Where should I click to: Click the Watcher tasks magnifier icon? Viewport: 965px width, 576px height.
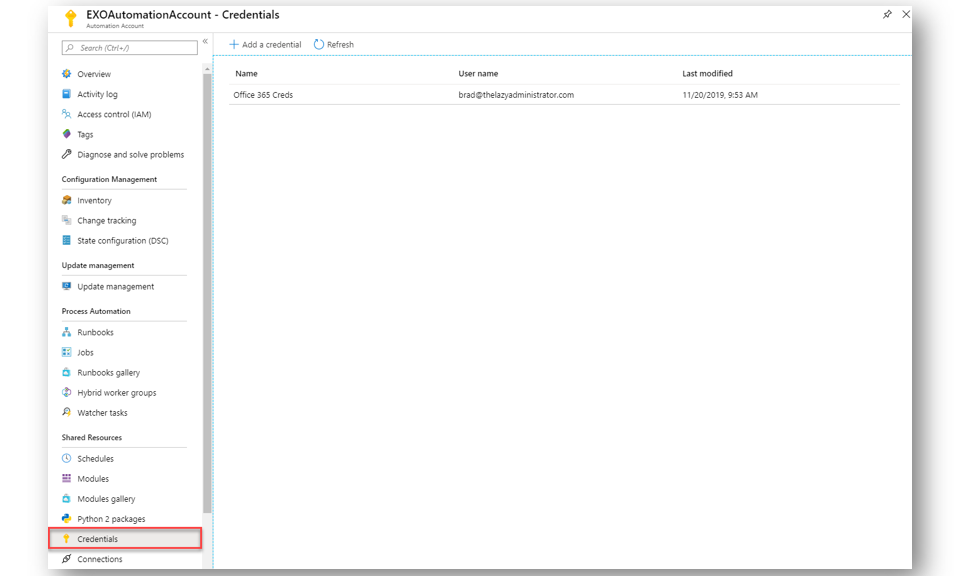click(x=66, y=412)
